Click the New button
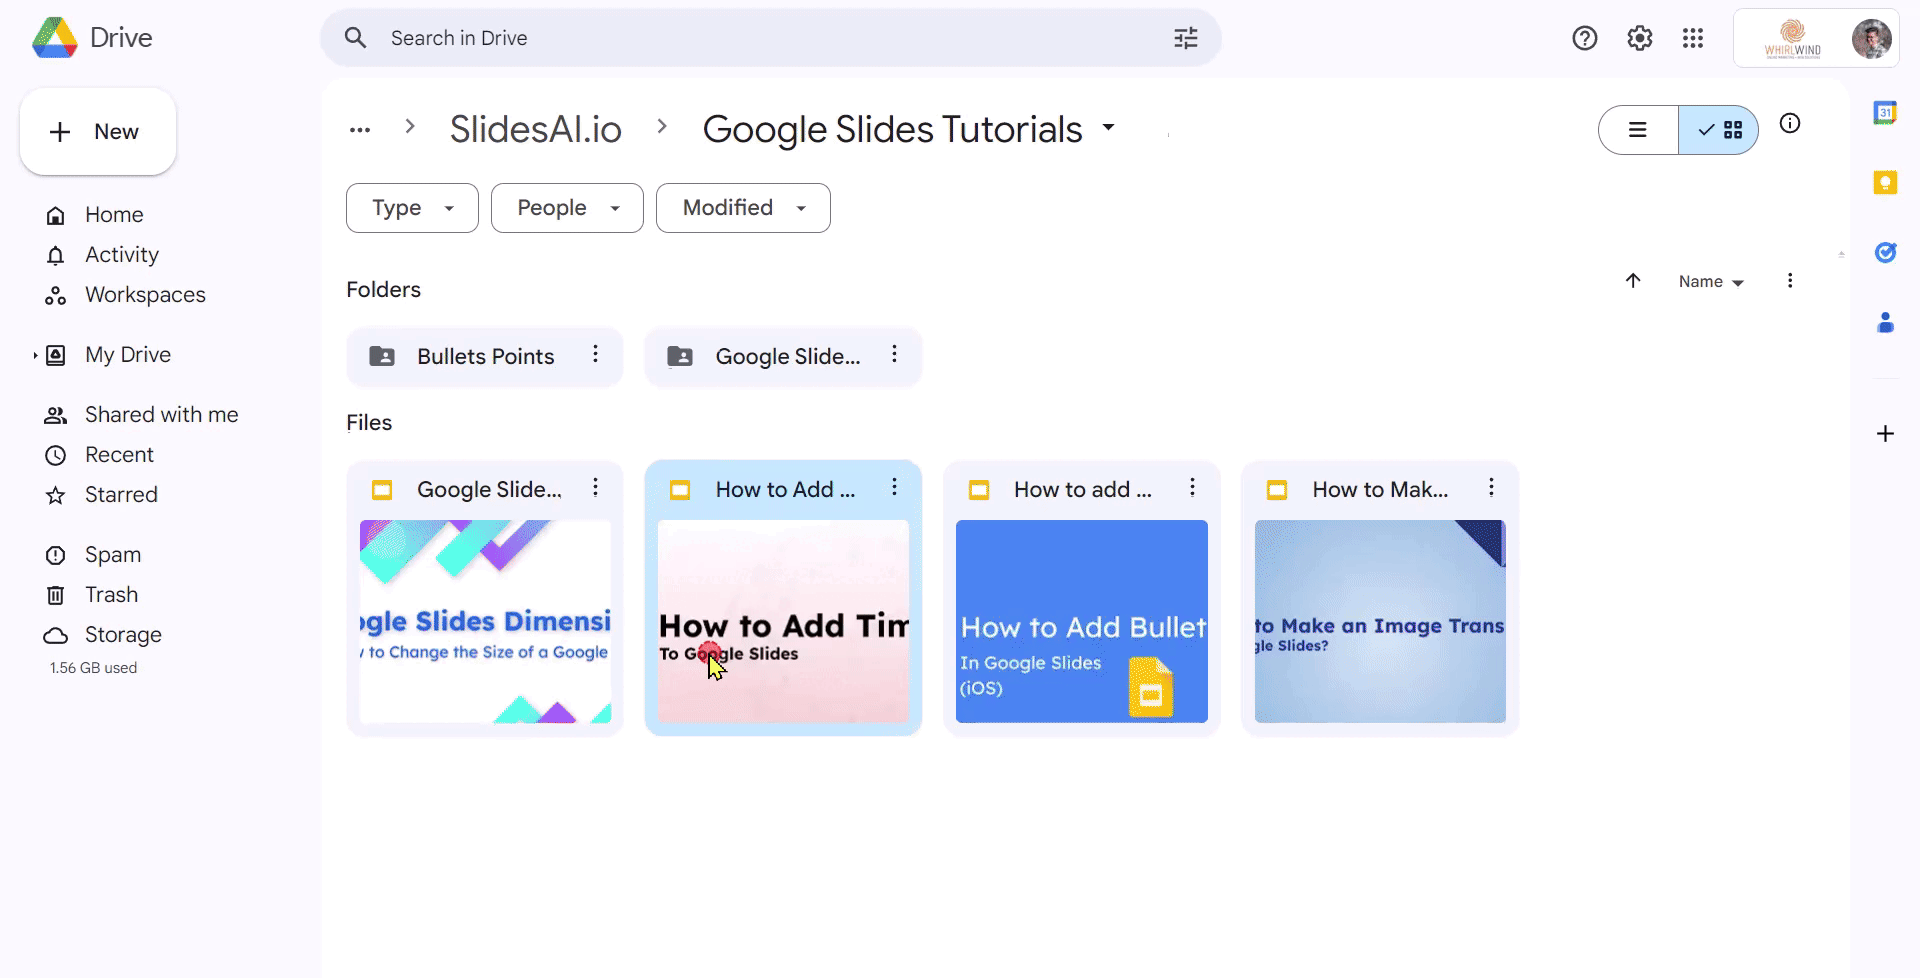The height and width of the screenshot is (978, 1920). point(97,131)
